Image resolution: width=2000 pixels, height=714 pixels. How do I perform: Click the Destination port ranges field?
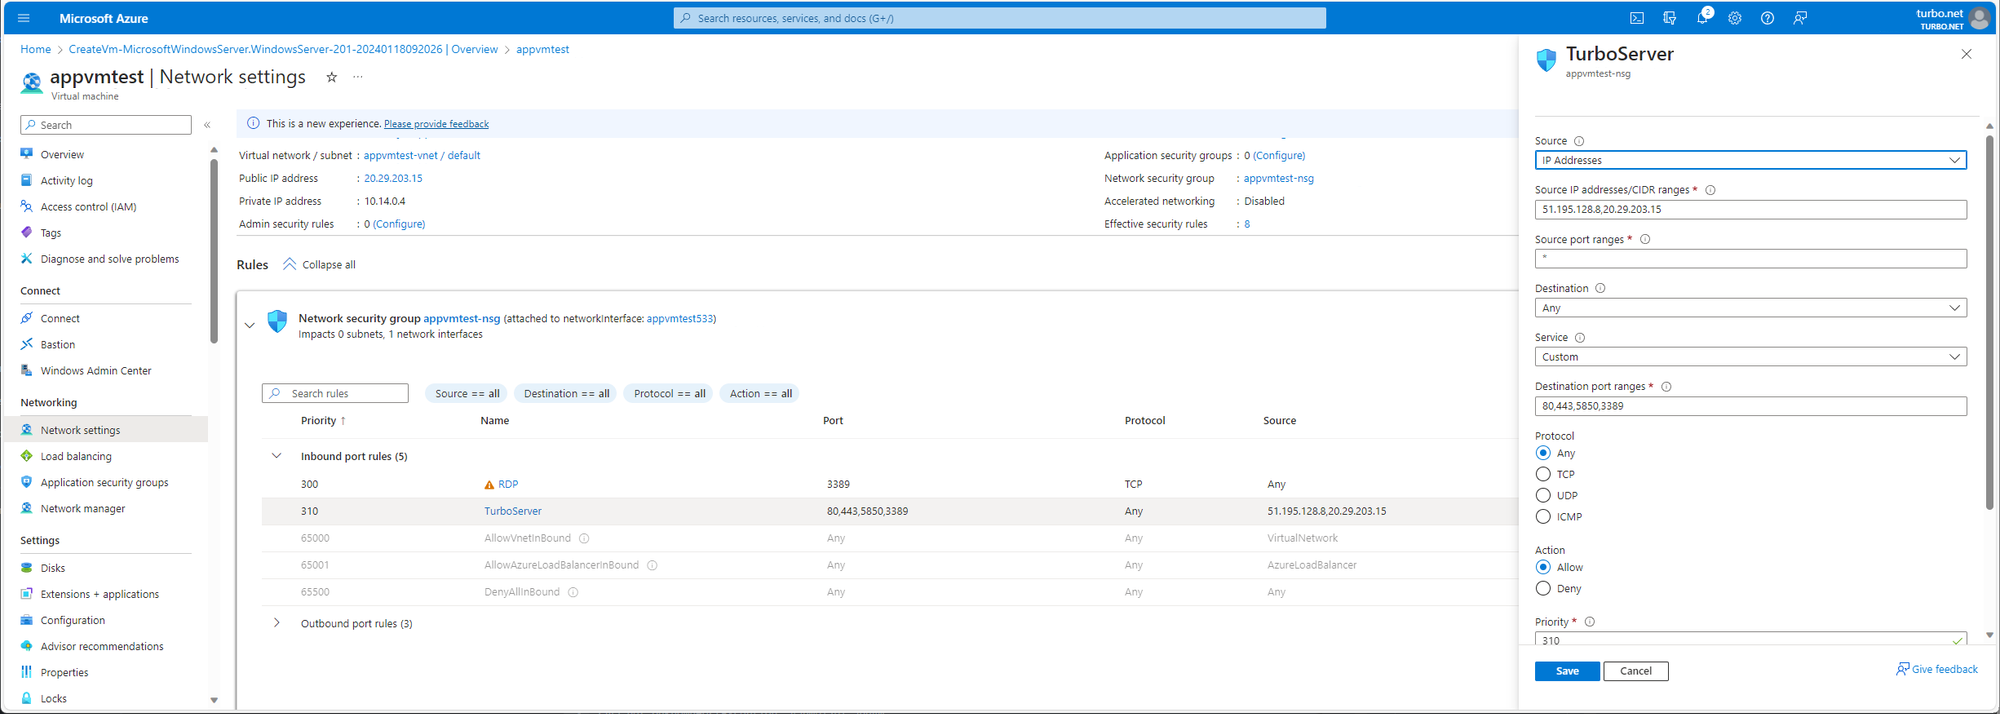pos(1750,406)
